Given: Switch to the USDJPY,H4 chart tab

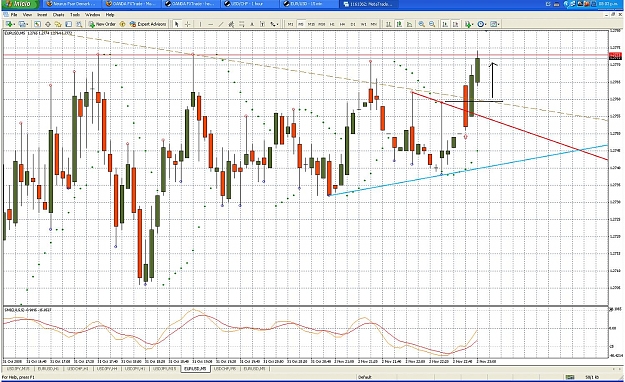Looking at the screenshot, I should 107,369.
